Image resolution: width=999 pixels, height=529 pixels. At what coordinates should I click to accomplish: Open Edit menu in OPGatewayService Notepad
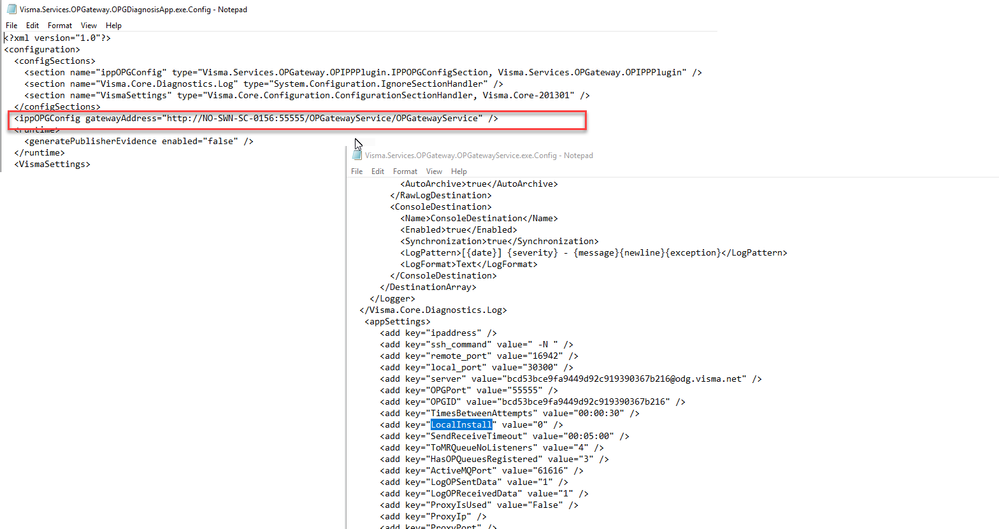point(378,171)
